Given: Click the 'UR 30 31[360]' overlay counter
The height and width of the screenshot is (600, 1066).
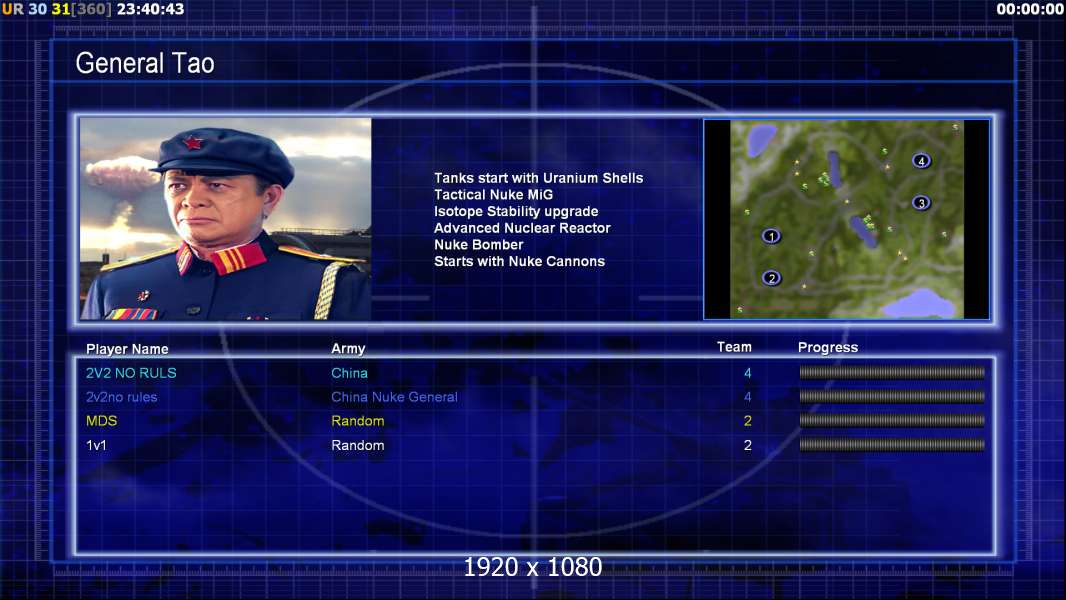Looking at the screenshot, I should point(56,9).
